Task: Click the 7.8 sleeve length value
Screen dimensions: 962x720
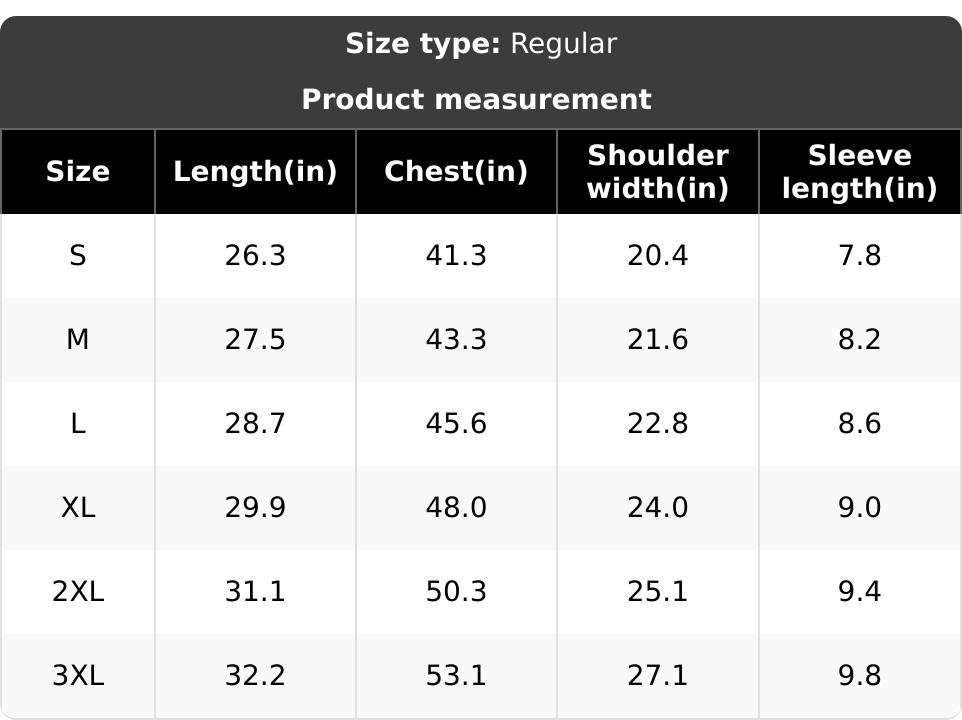Action: pyautogui.click(x=860, y=255)
